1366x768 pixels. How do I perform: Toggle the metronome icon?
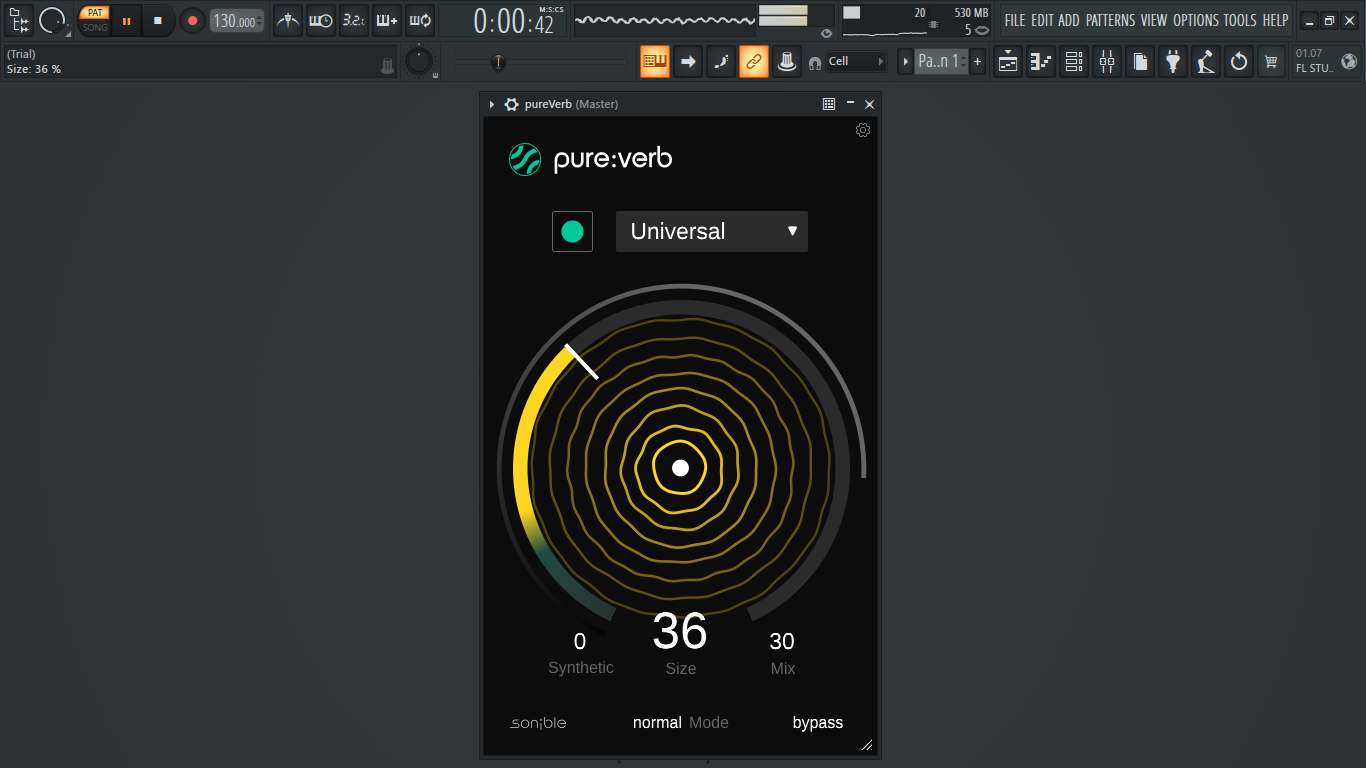(x=288, y=20)
